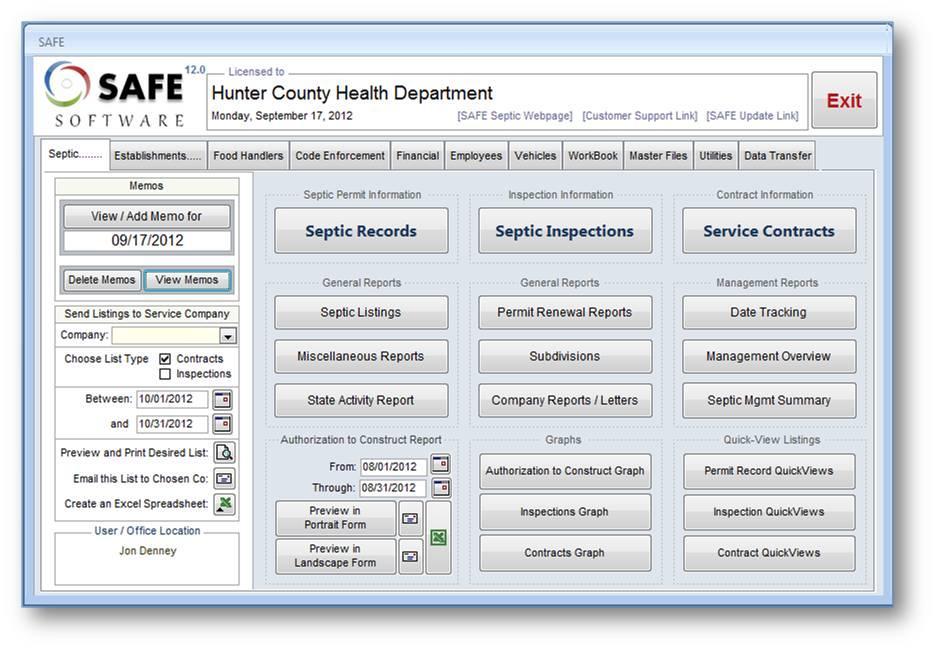Click the Preview and Print Desired List icon

point(224,453)
